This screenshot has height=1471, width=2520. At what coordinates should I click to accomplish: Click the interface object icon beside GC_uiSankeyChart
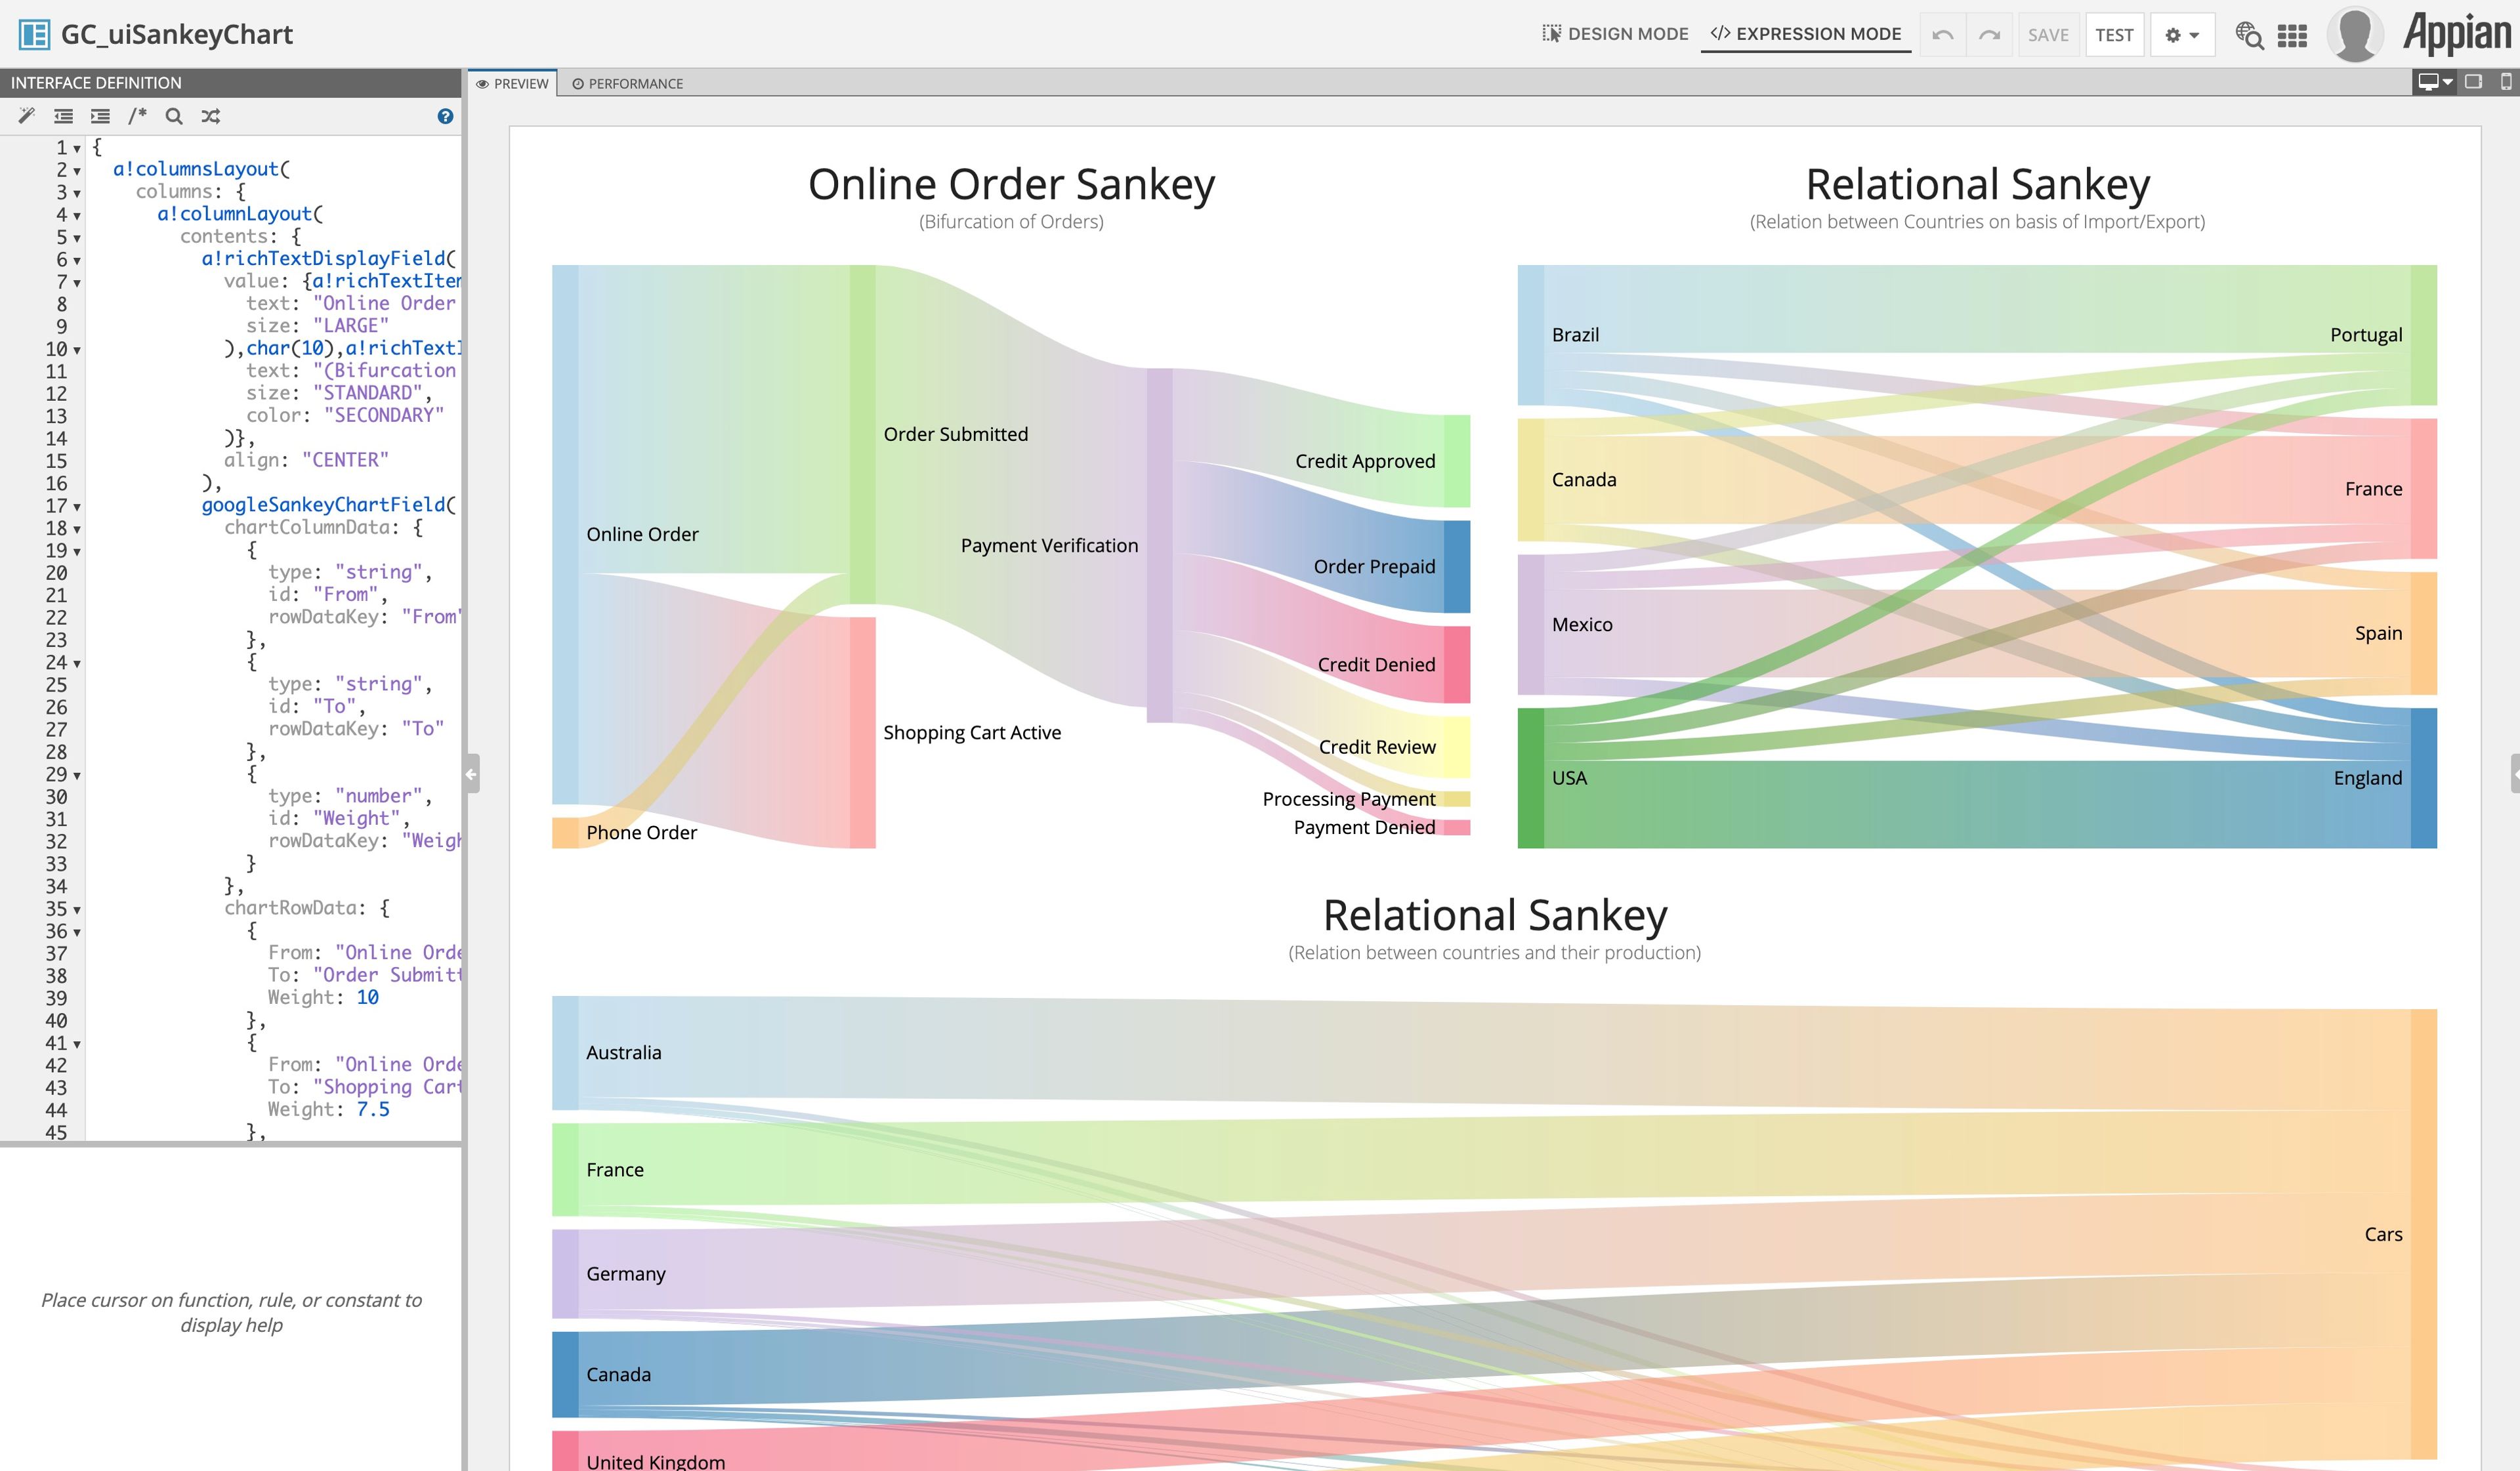pyautogui.click(x=34, y=34)
